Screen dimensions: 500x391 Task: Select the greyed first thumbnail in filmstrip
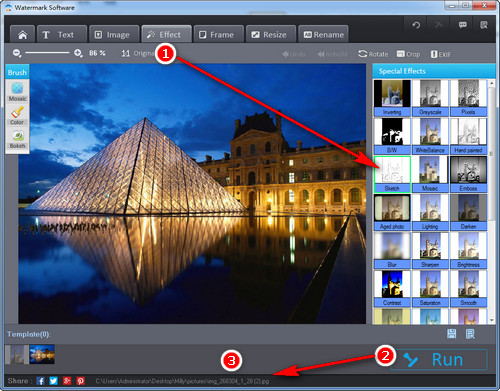click(17, 354)
